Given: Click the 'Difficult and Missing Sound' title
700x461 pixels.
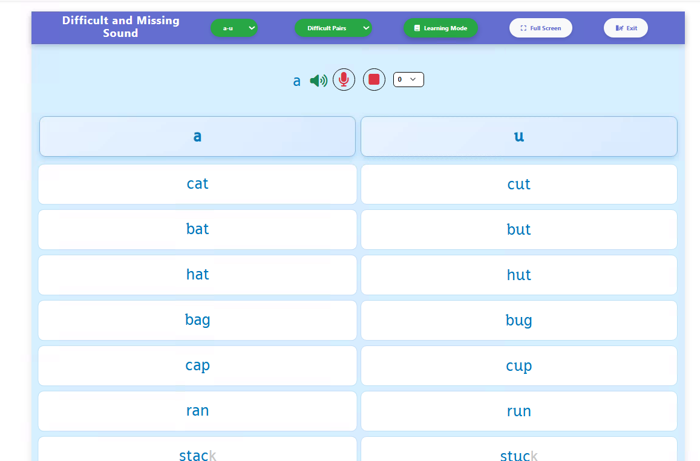Looking at the screenshot, I should tap(121, 27).
